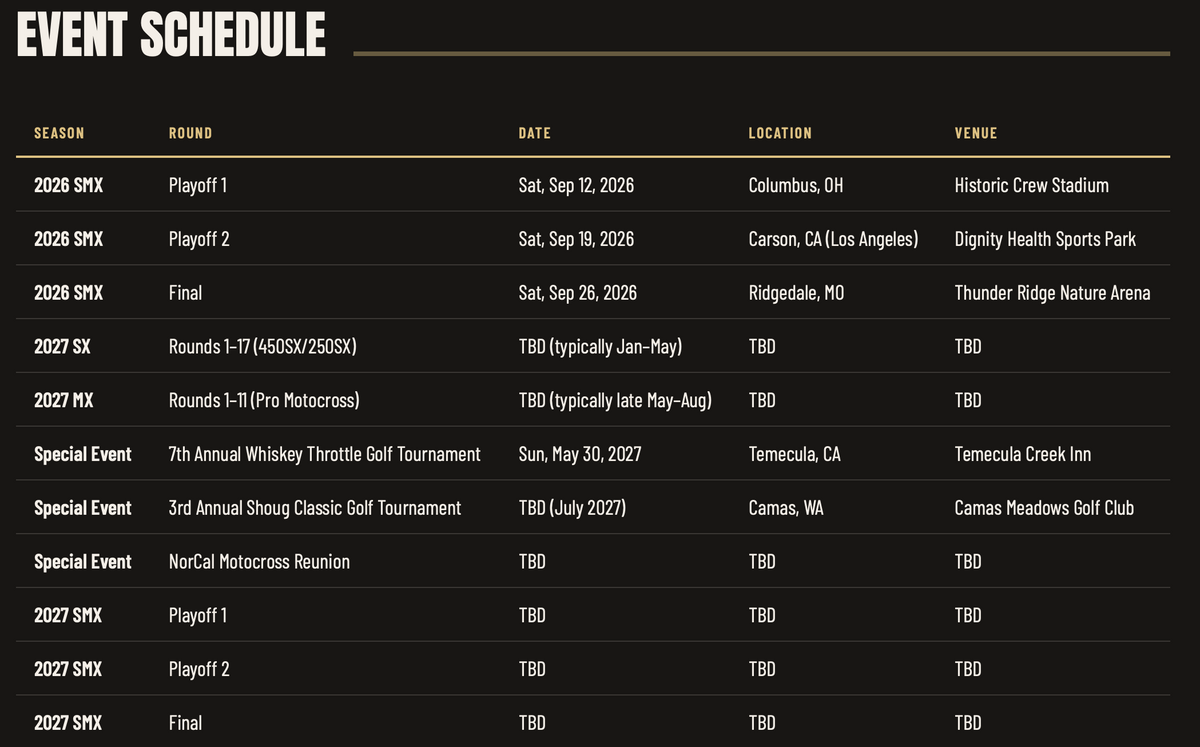The width and height of the screenshot is (1200, 747).
Task: Click Rounds 1-17 (450SX/250SX) entry
Action: 263,347
